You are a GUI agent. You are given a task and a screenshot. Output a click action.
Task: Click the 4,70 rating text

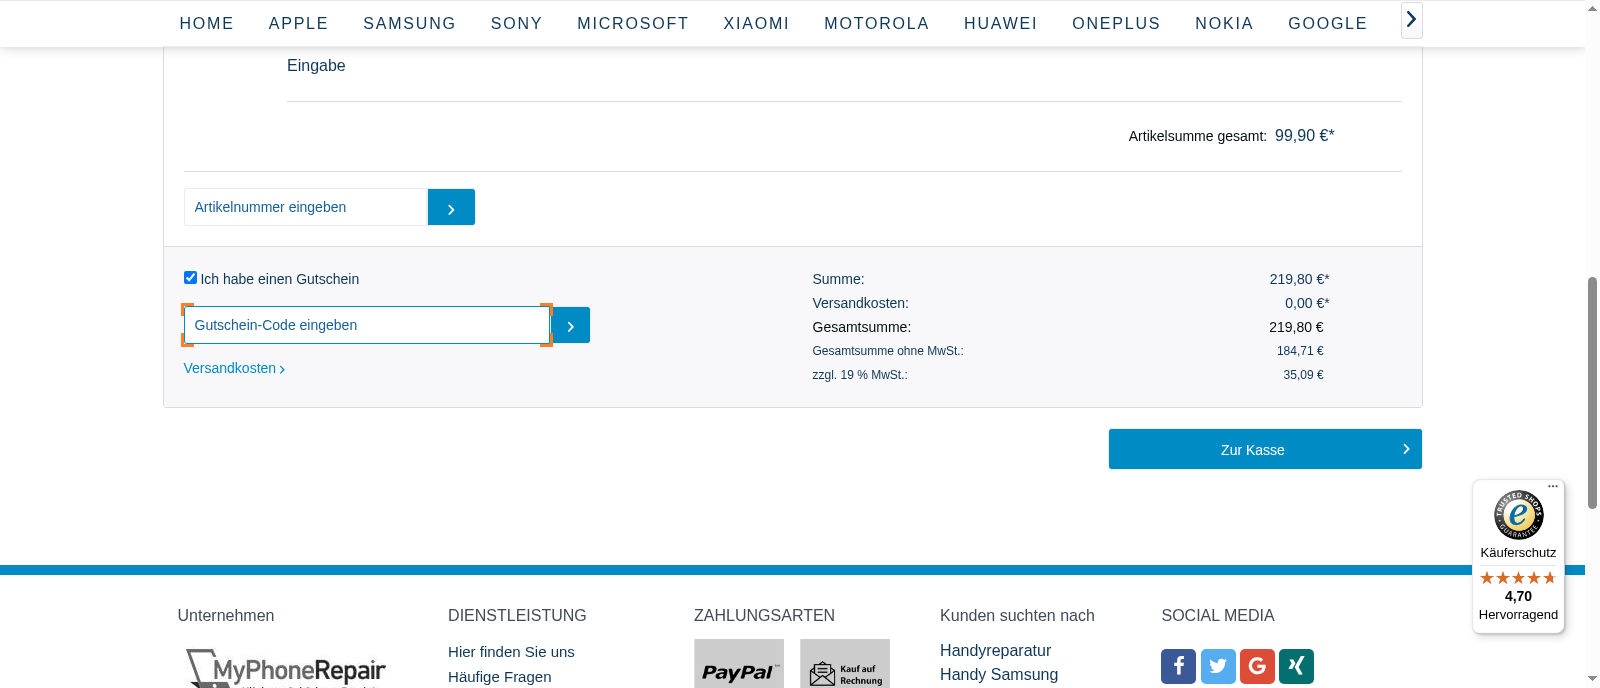(x=1518, y=596)
